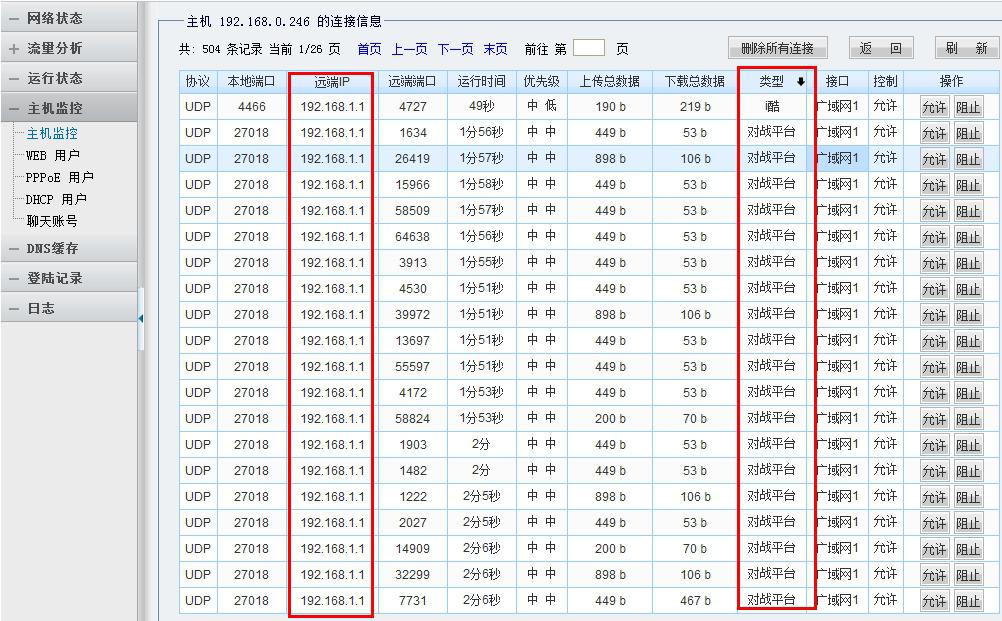Collapse the left sidebar using the arrow handle

pyautogui.click(x=140, y=318)
